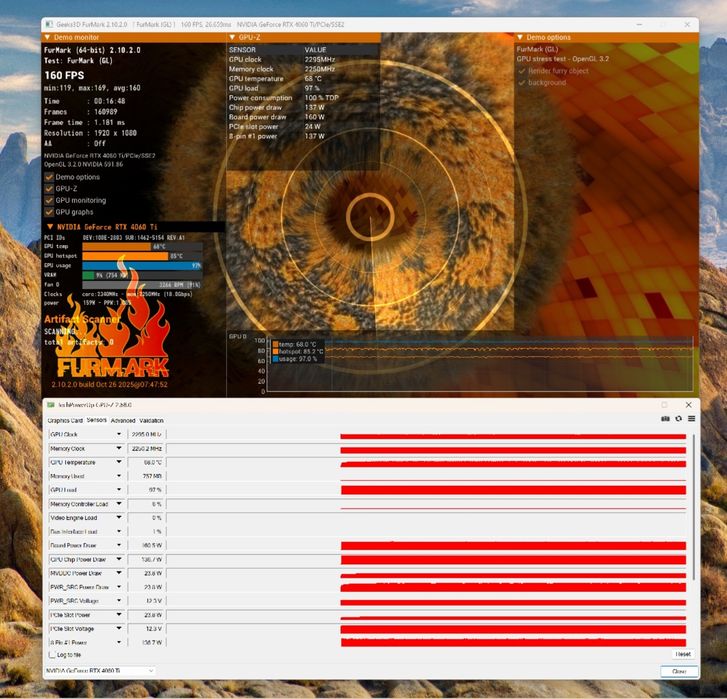Click the 'min:119, max:169, avg:160' line
Screen dimensions: 727x699
92,88
